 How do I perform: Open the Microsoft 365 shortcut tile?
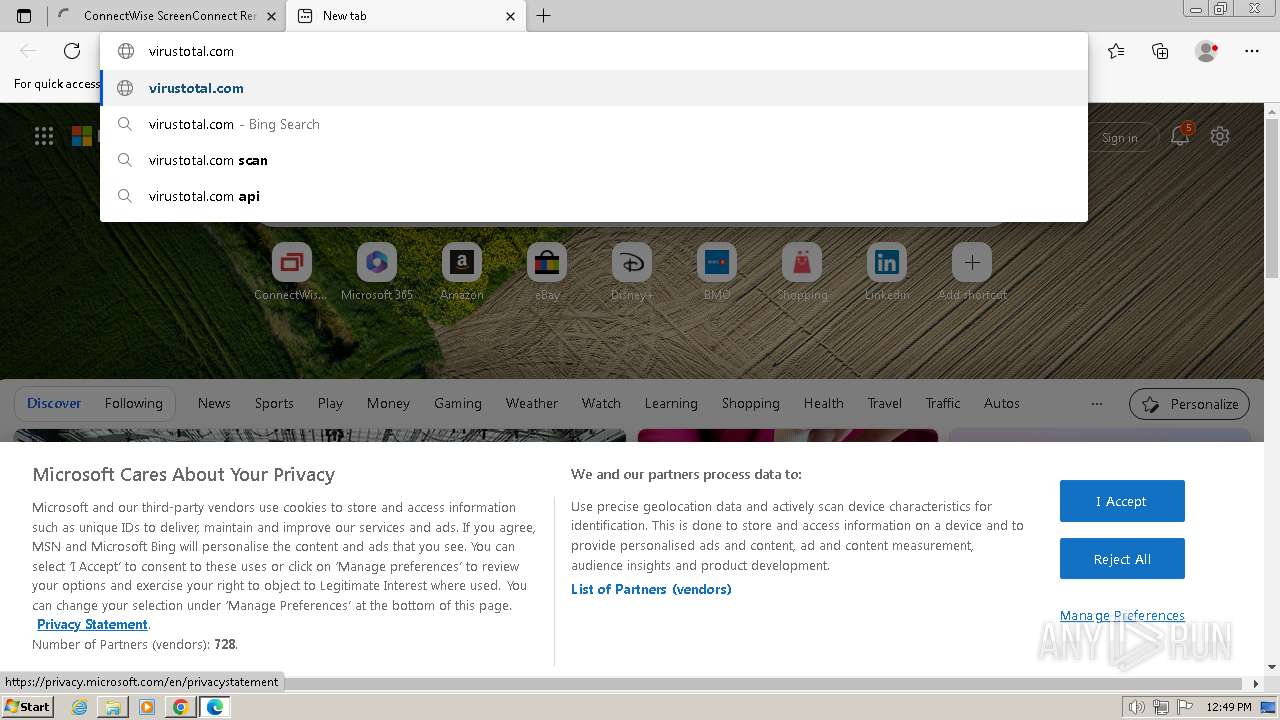click(377, 272)
